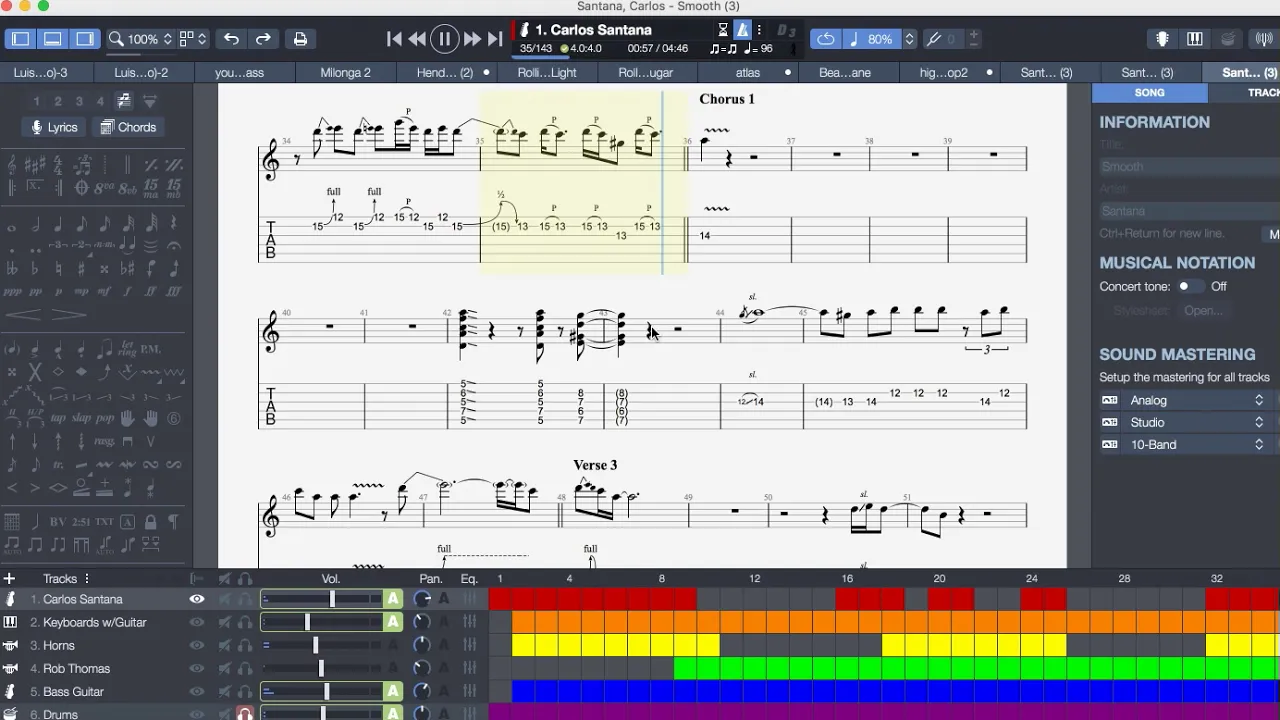Image resolution: width=1280 pixels, height=720 pixels.
Task: Switch to the Milonga 2 tab
Action: pos(345,72)
